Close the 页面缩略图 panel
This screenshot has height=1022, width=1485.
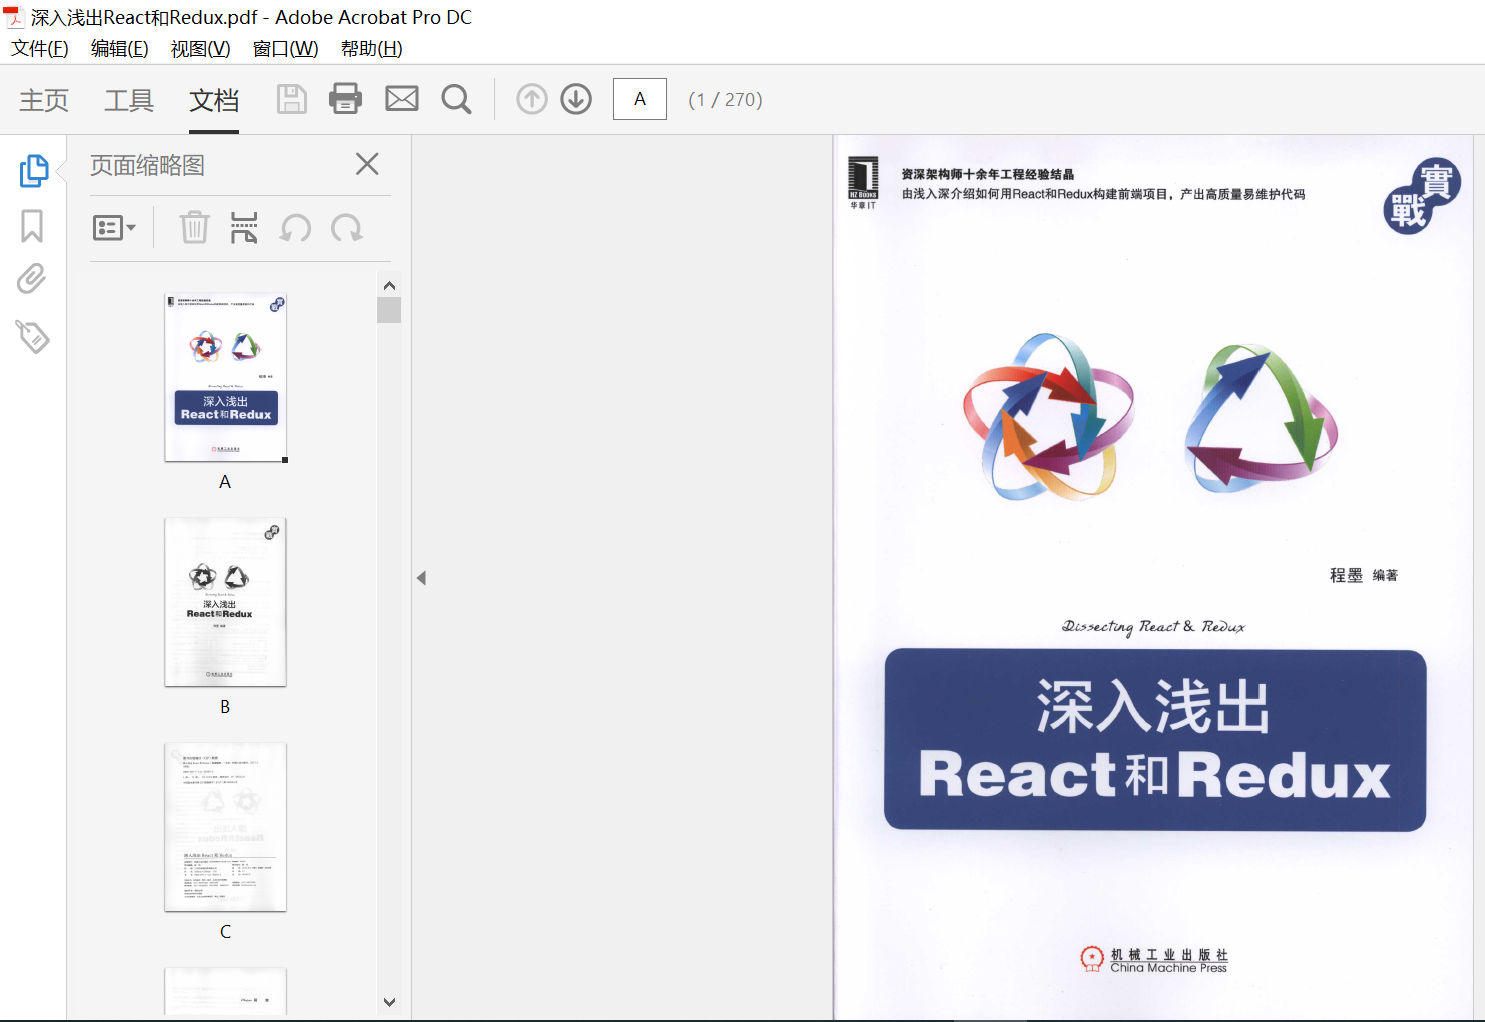(x=367, y=164)
